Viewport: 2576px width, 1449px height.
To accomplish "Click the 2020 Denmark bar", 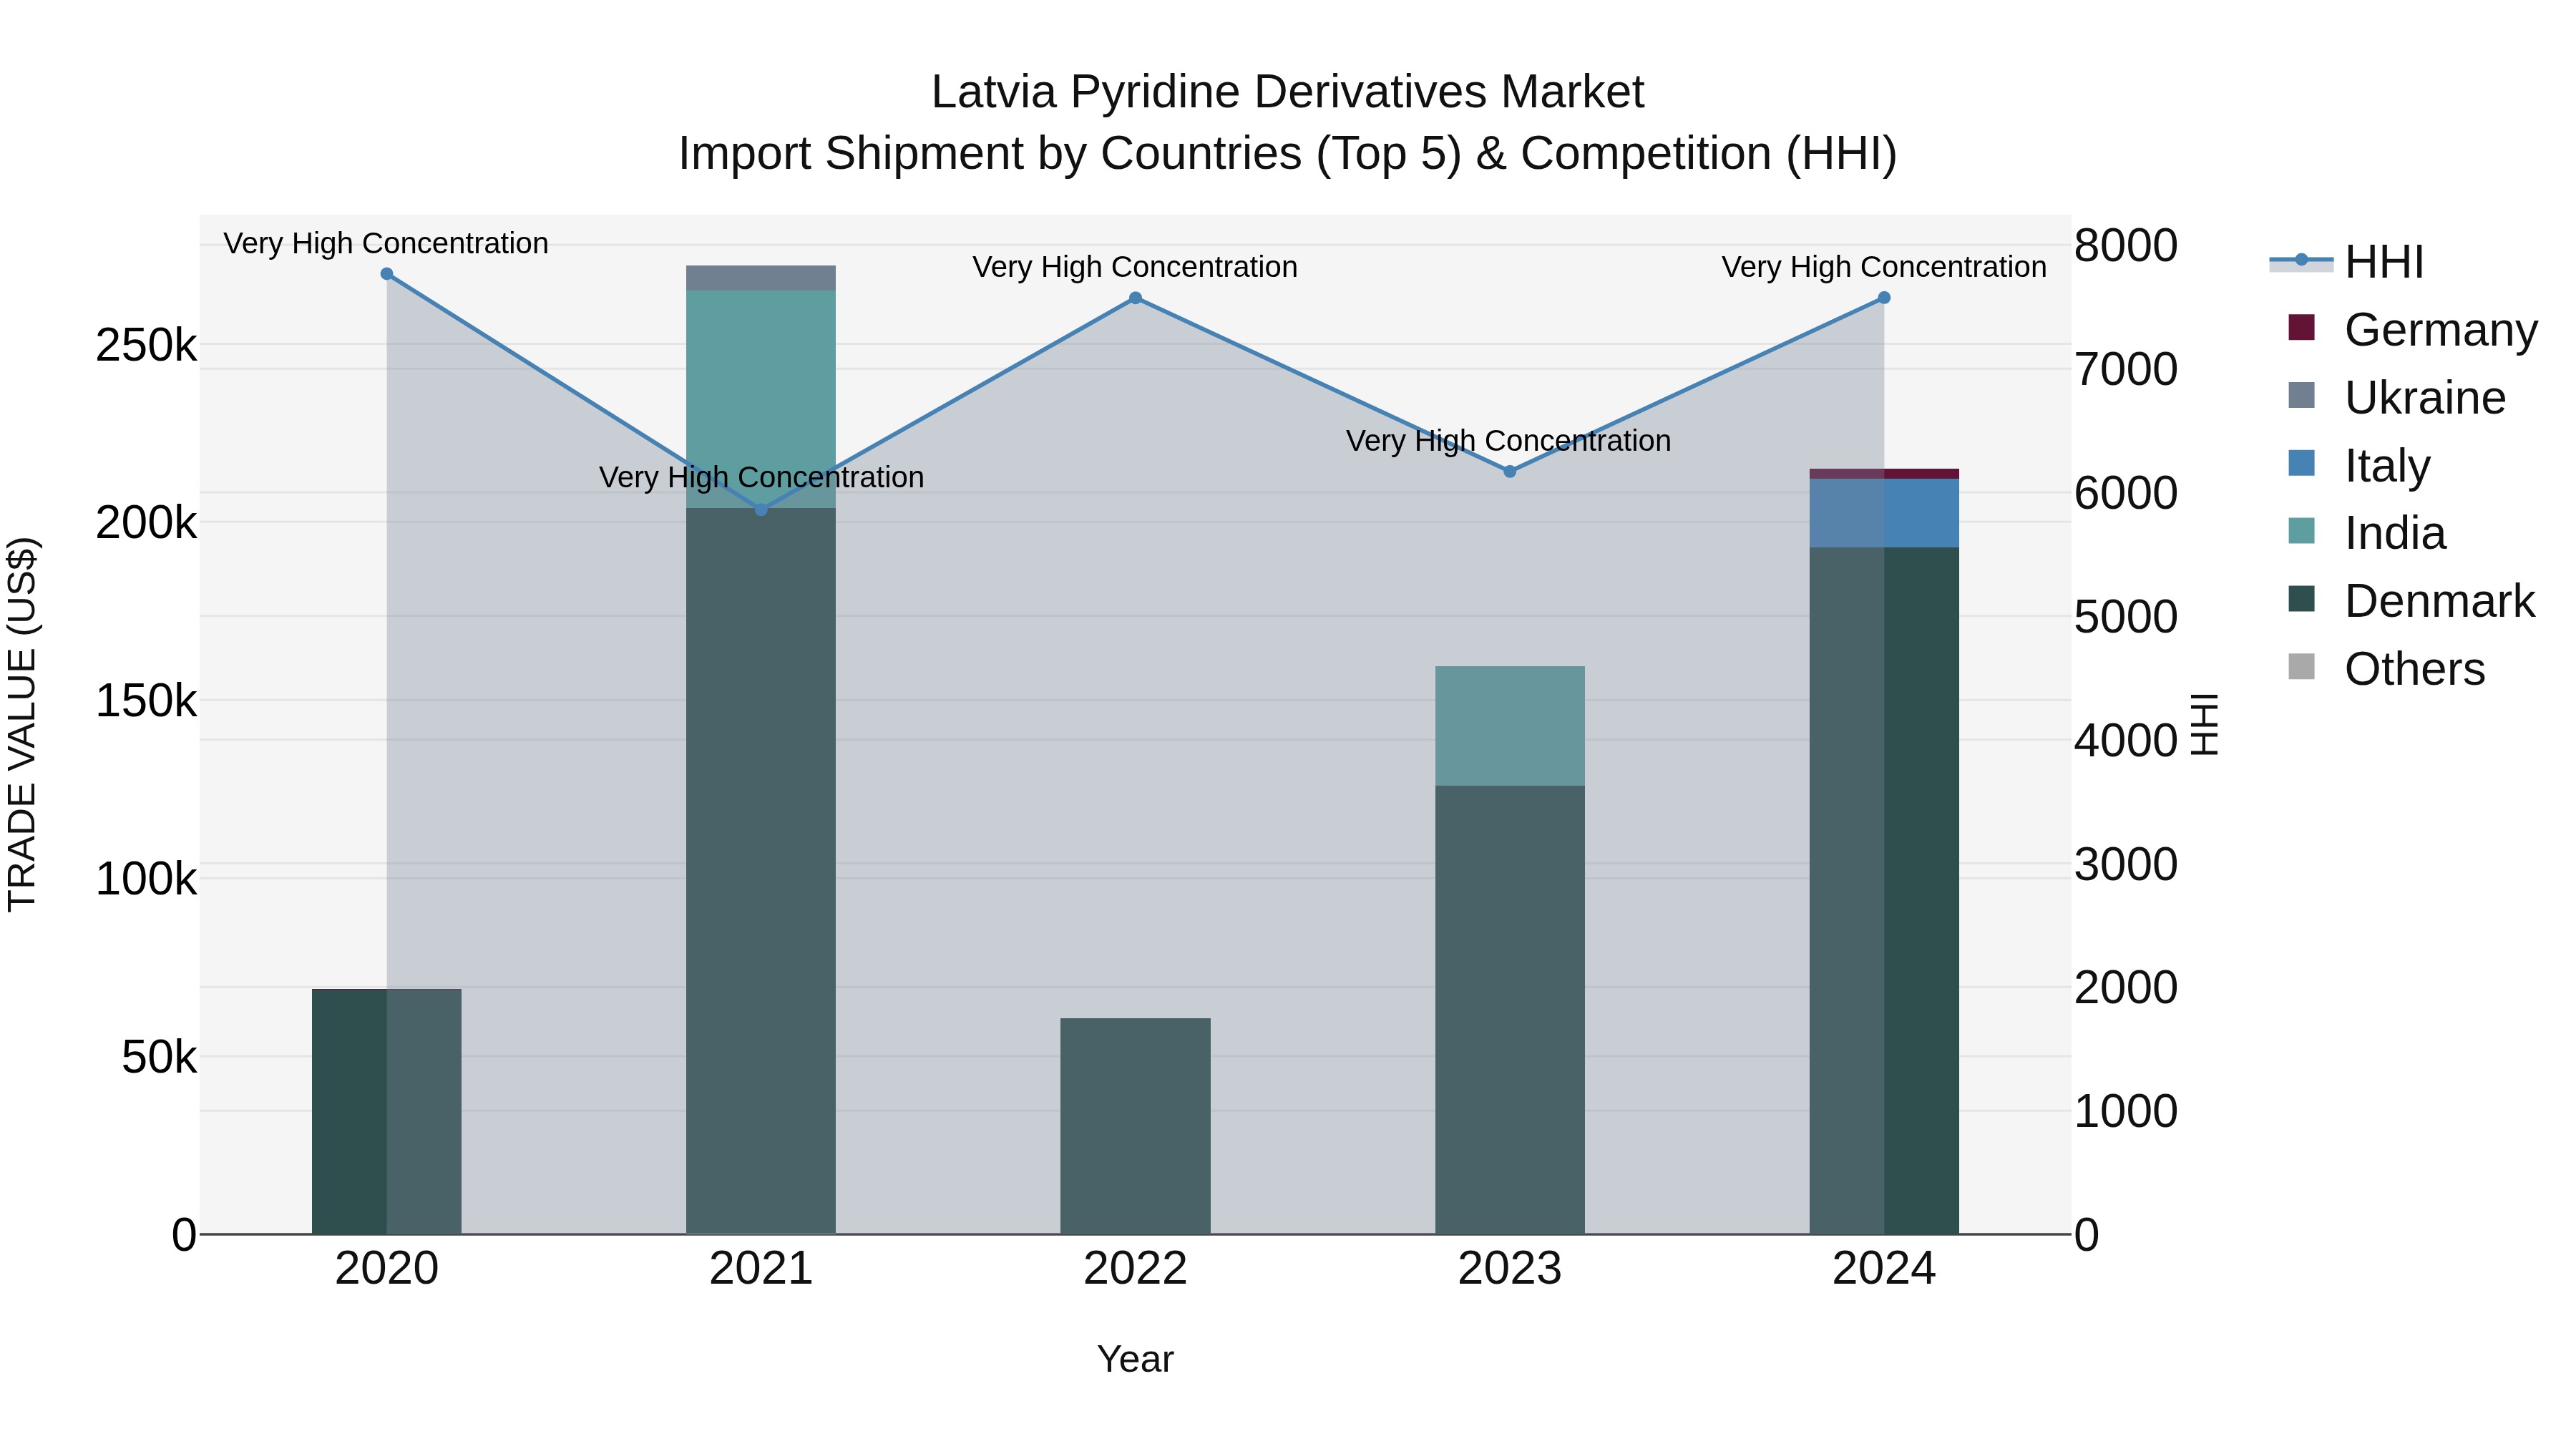I will [387, 1111].
